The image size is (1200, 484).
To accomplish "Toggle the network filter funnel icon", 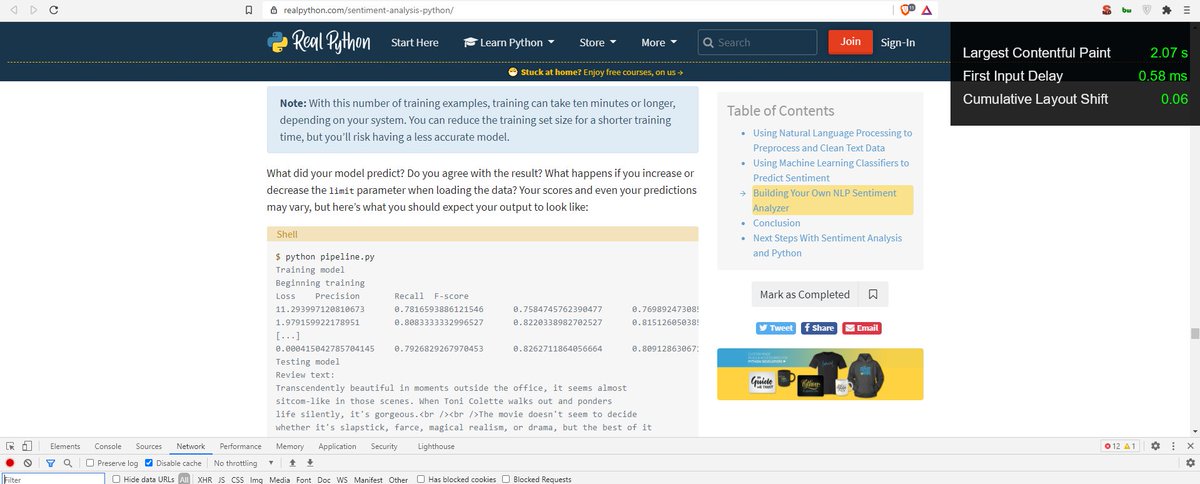I will 51,463.
